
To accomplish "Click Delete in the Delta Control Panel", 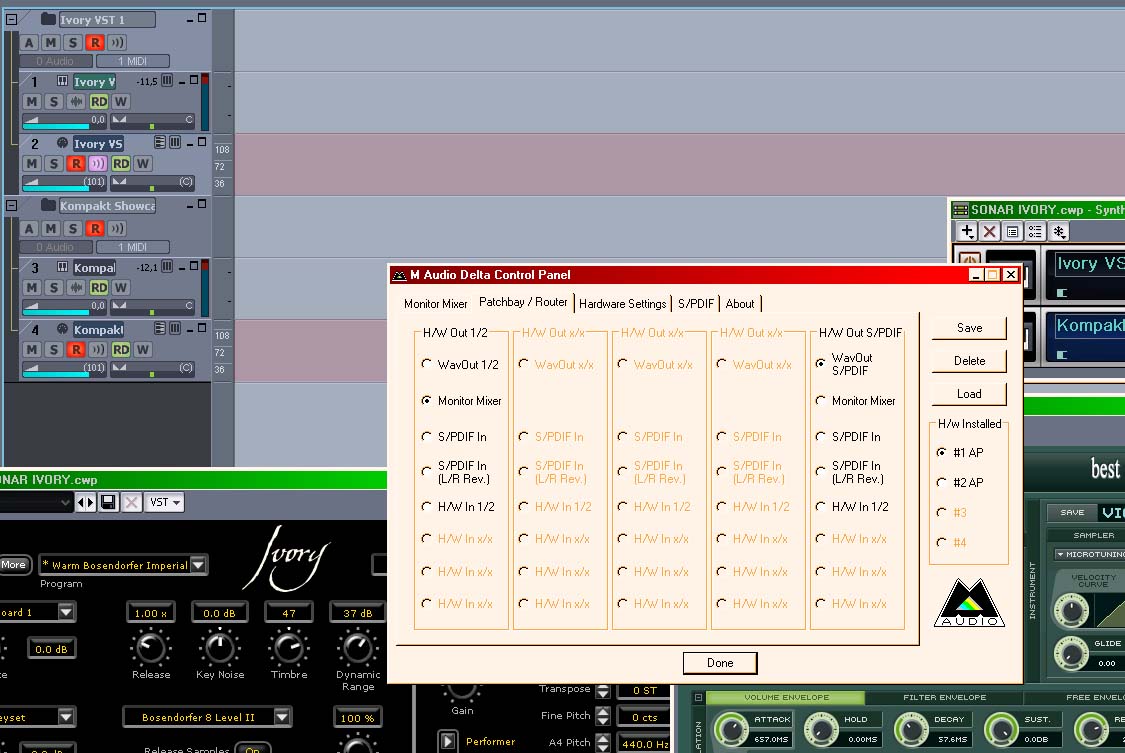I will click(x=969, y=361).
